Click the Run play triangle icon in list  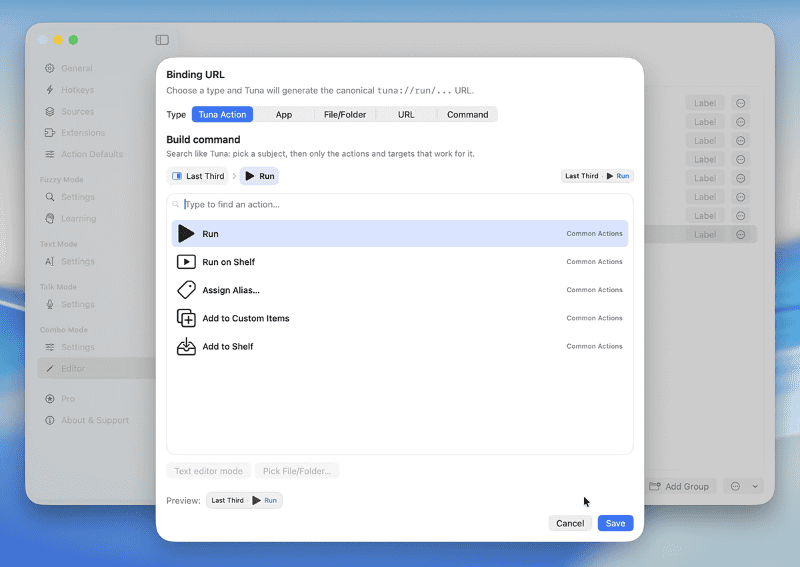click(186, 234)
